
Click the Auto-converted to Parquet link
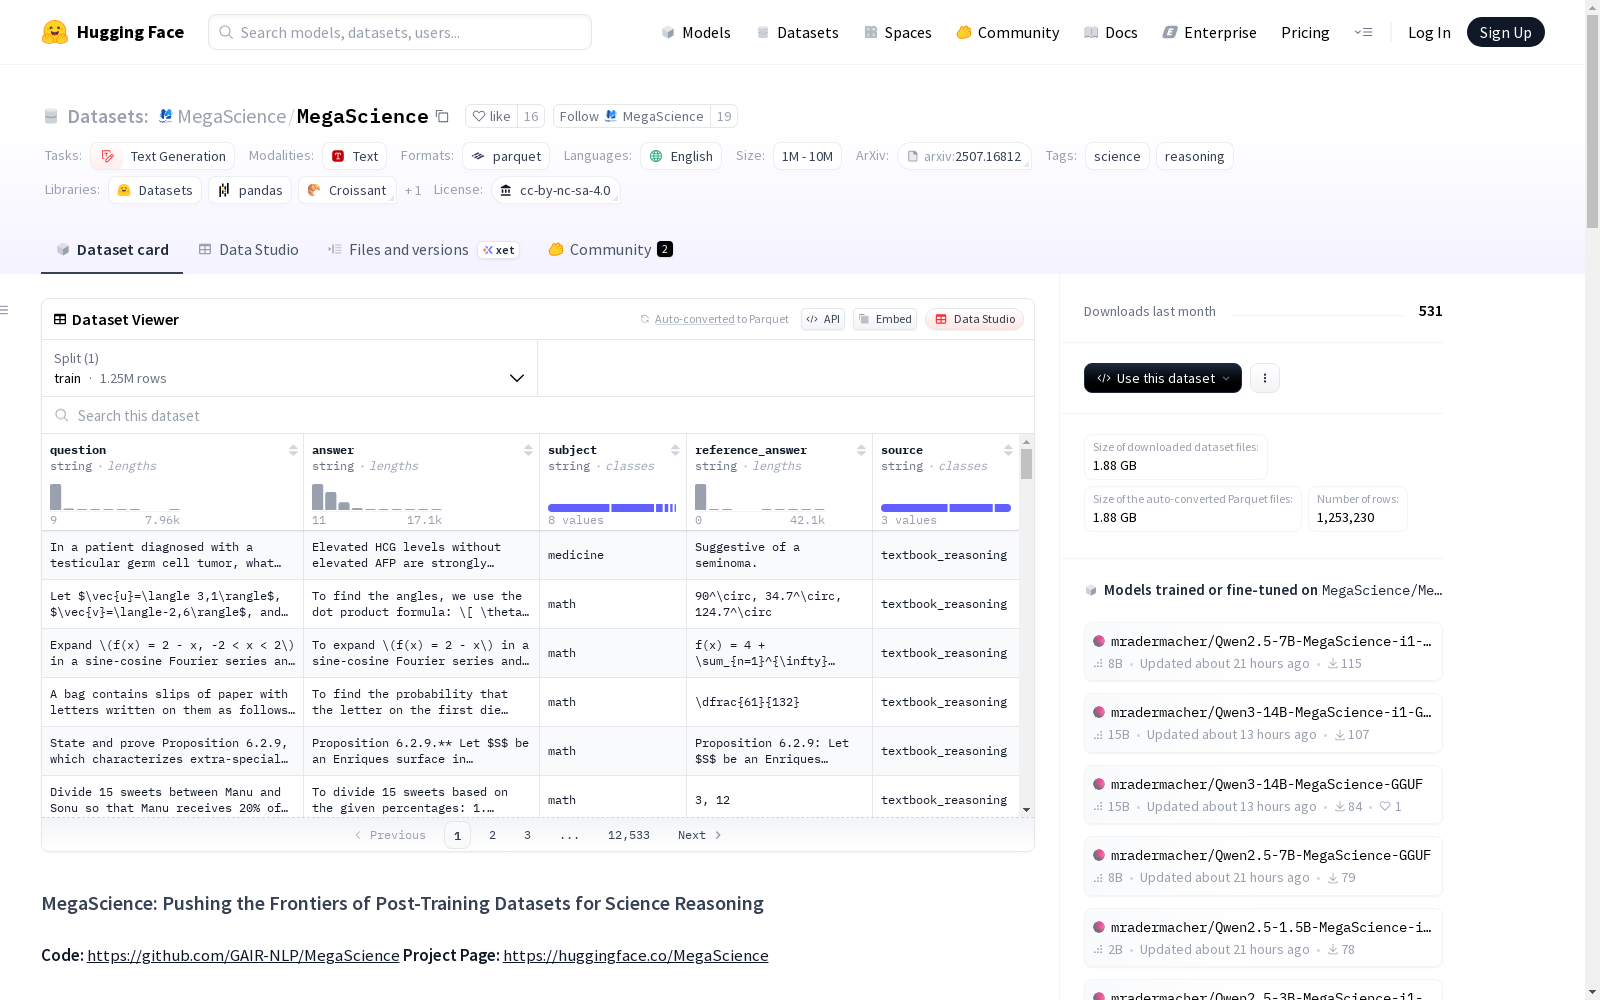[x=721, y=319]
